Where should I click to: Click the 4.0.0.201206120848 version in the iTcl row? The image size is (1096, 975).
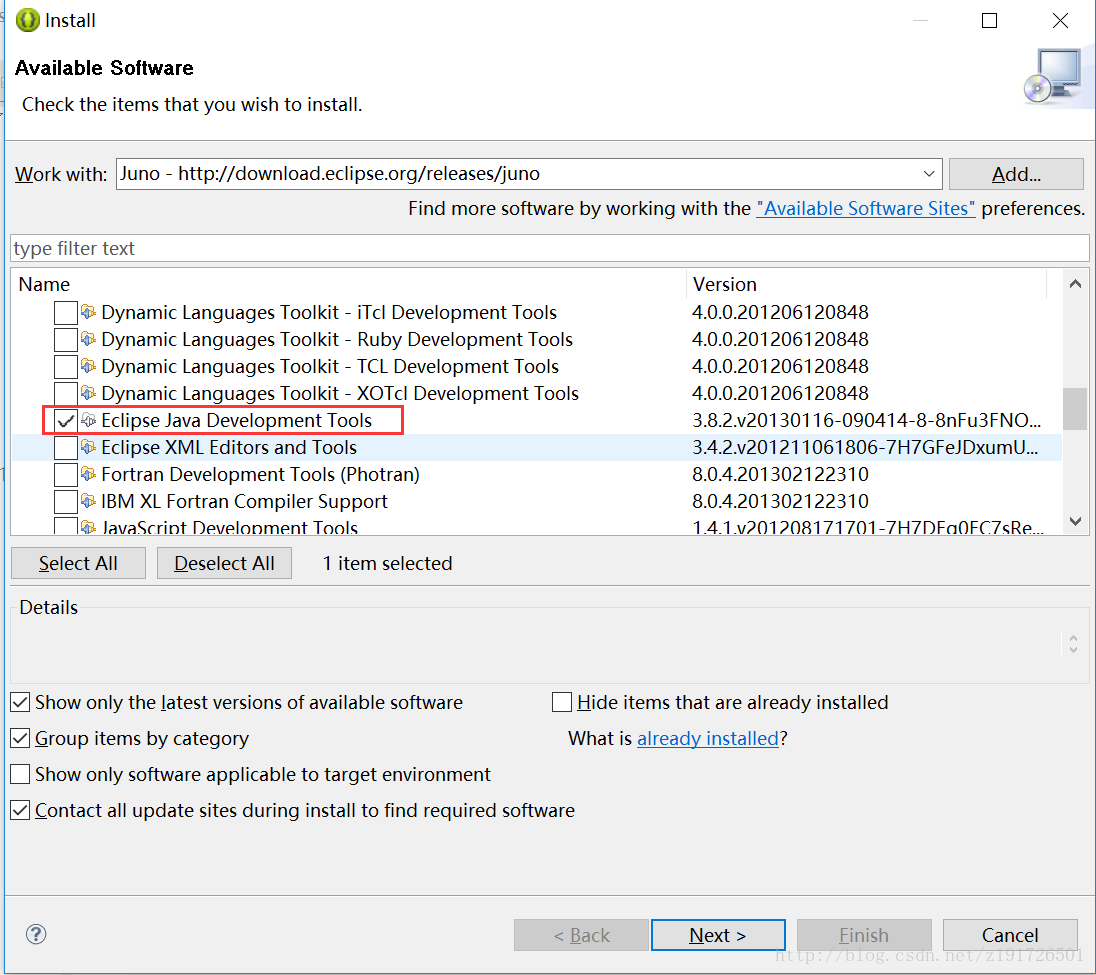(780, 312)
